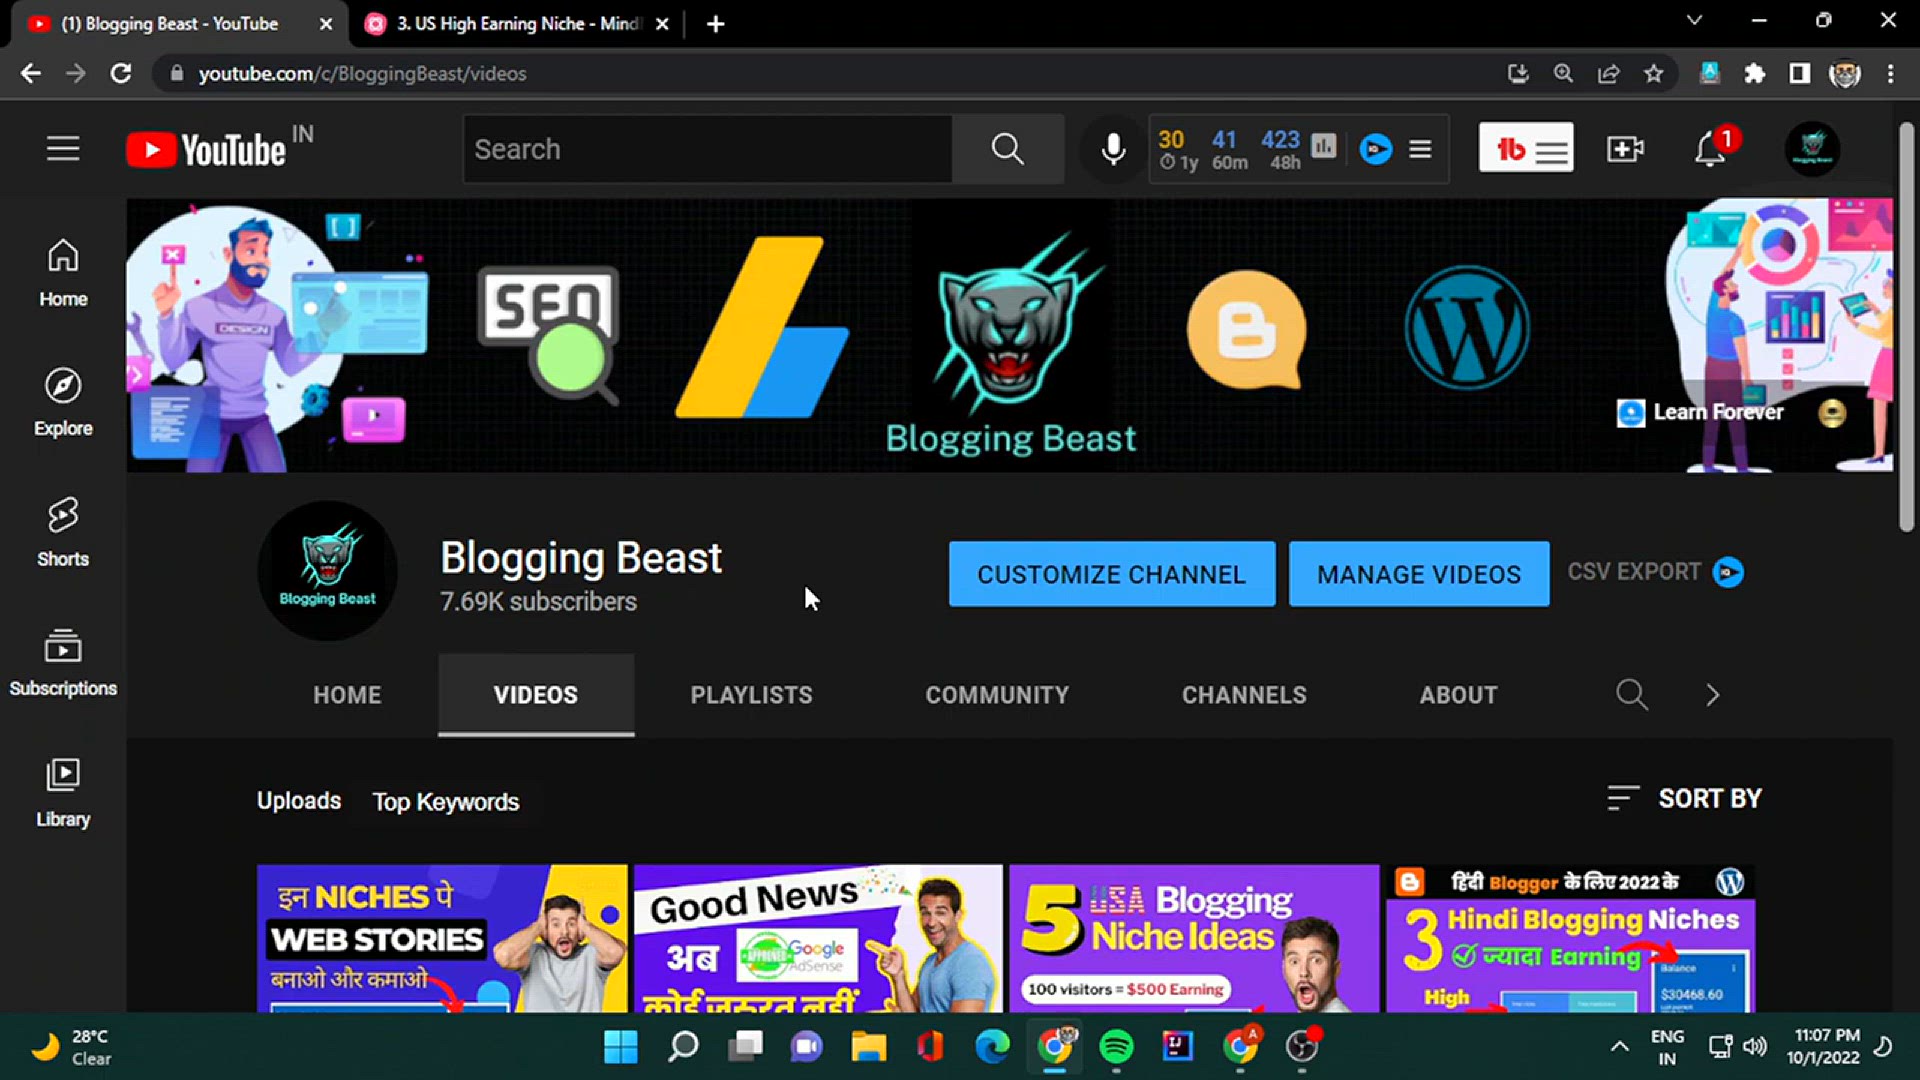Open the notifications bell
The width and height of the screenshot is (1920, 1080).
coord(1711,149)
